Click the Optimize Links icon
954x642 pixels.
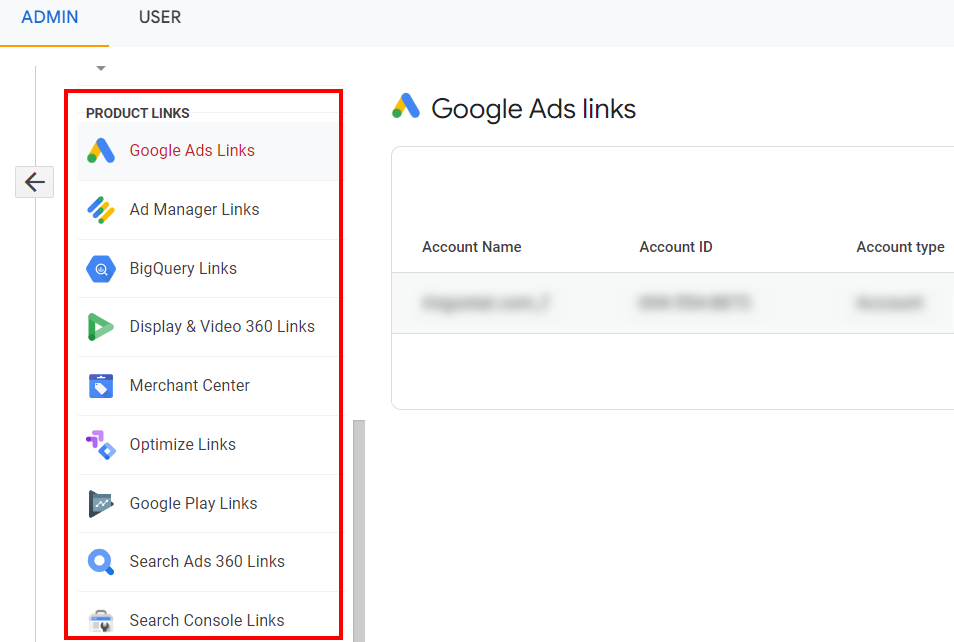101,445
